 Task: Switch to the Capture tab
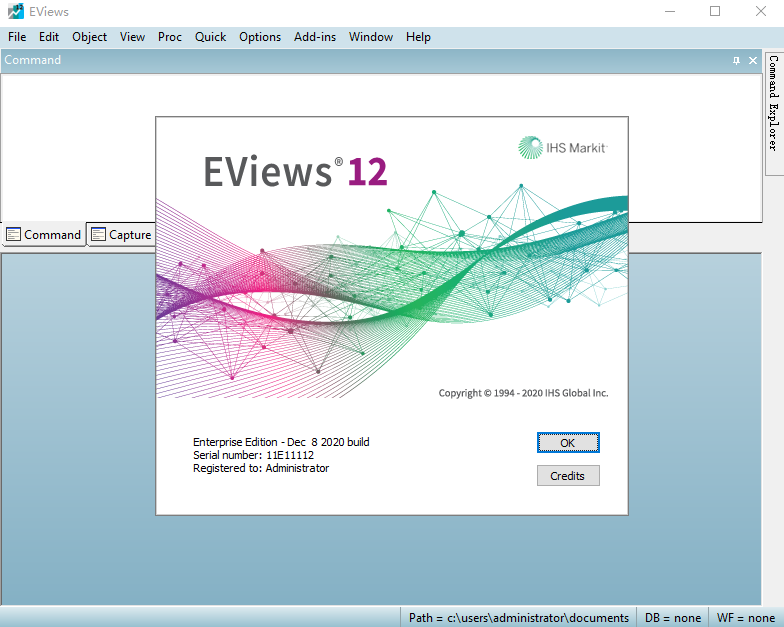[122, 234]
